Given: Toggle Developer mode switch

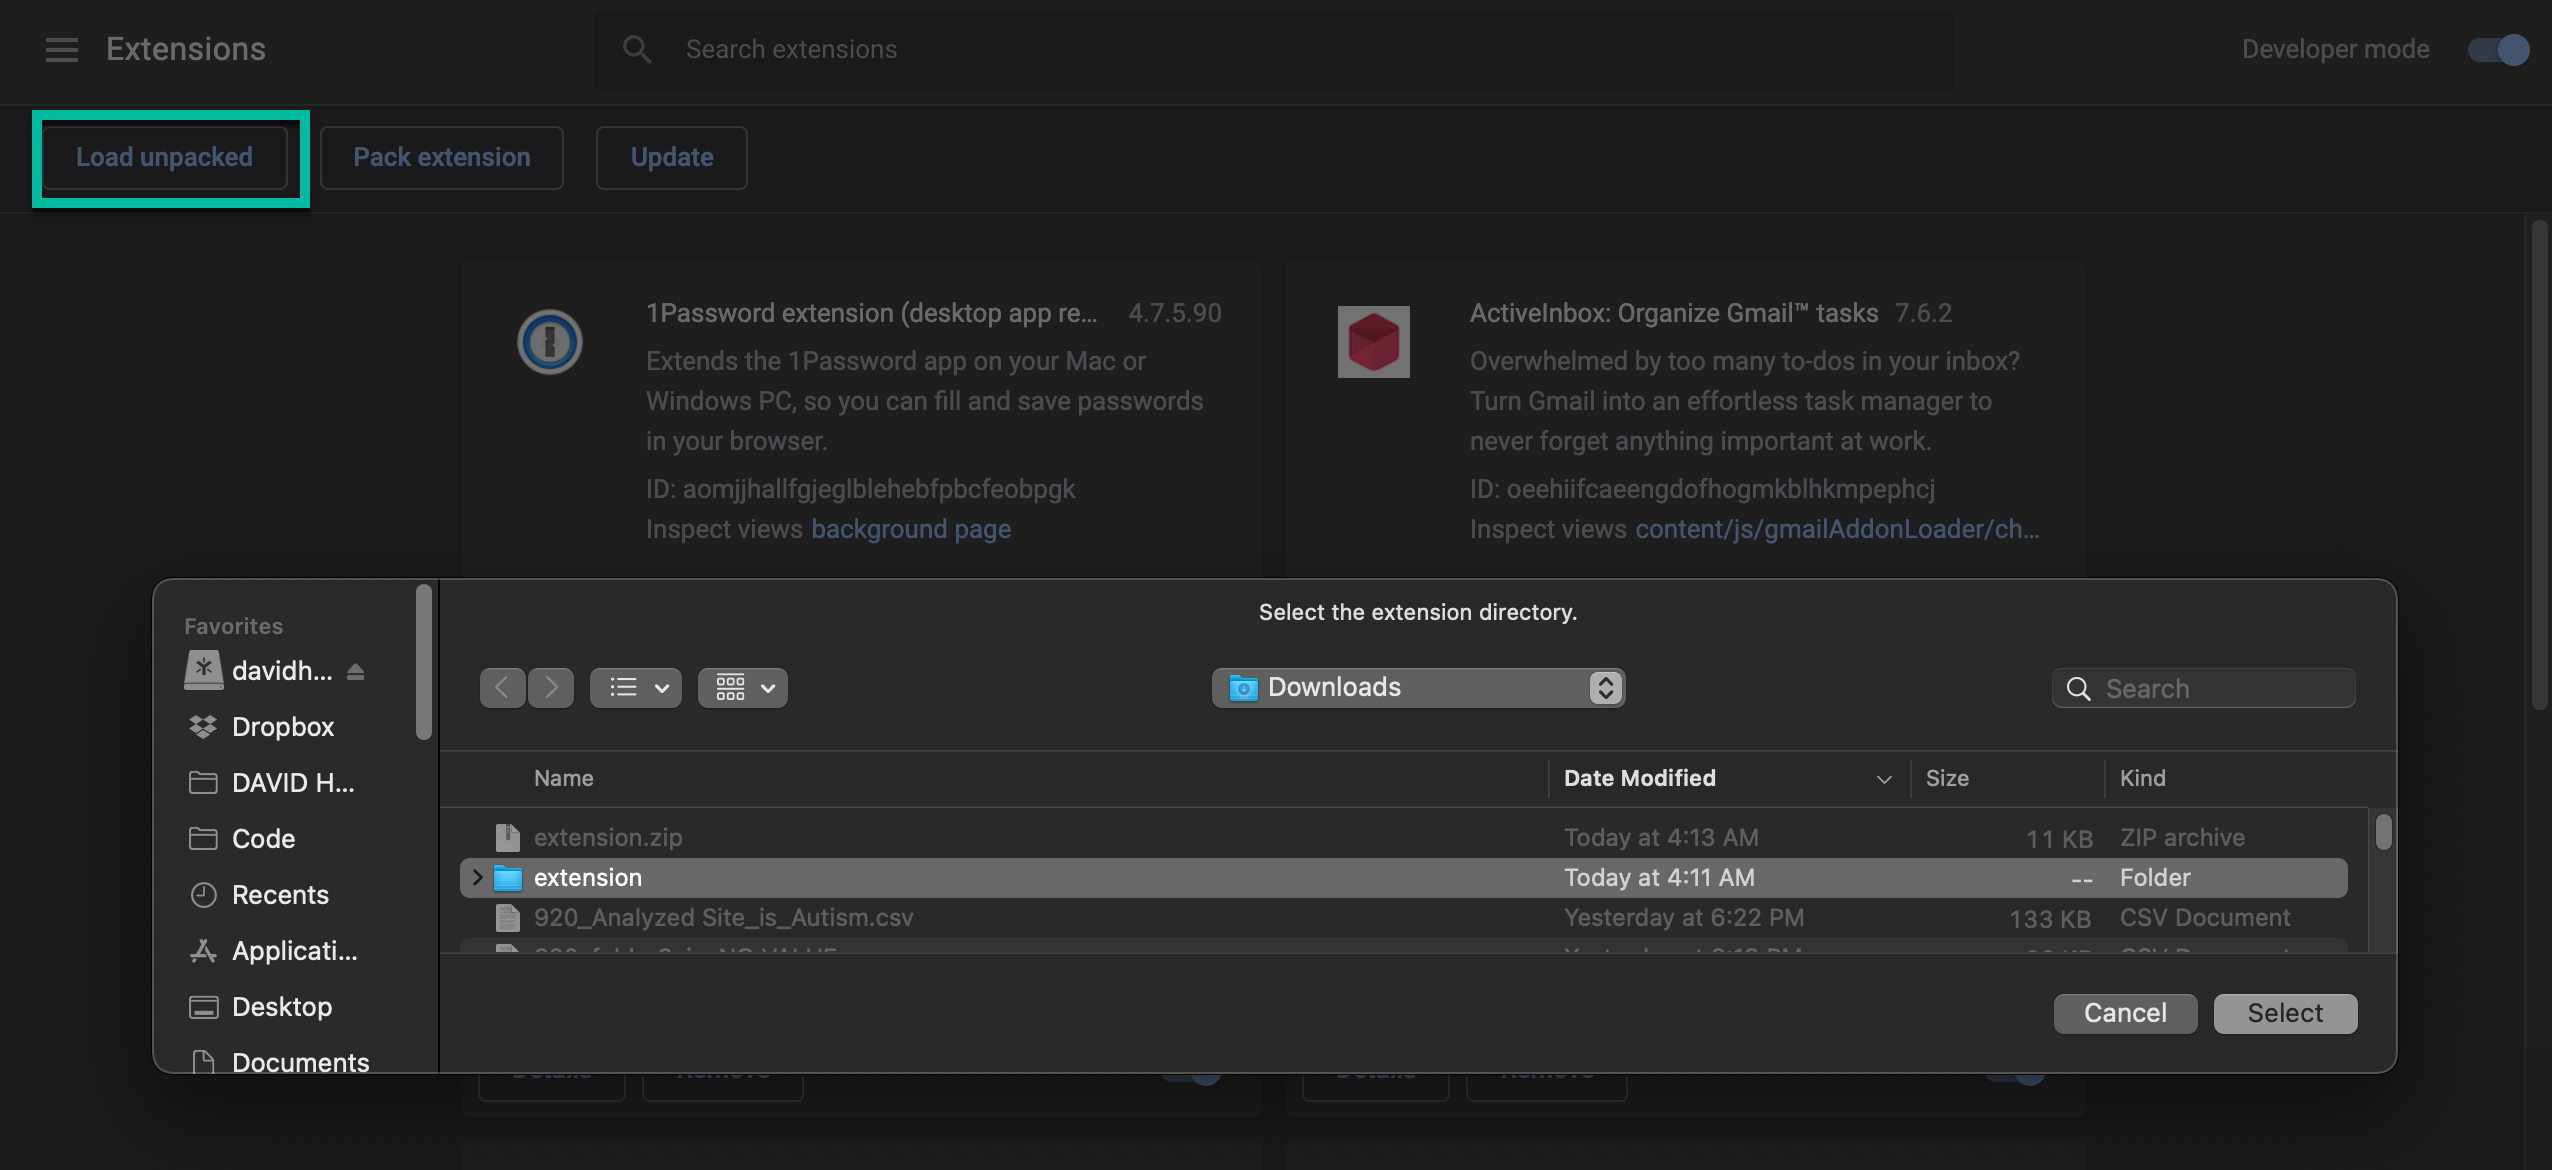Looking at the screenshot, I should coord(2497,49).
